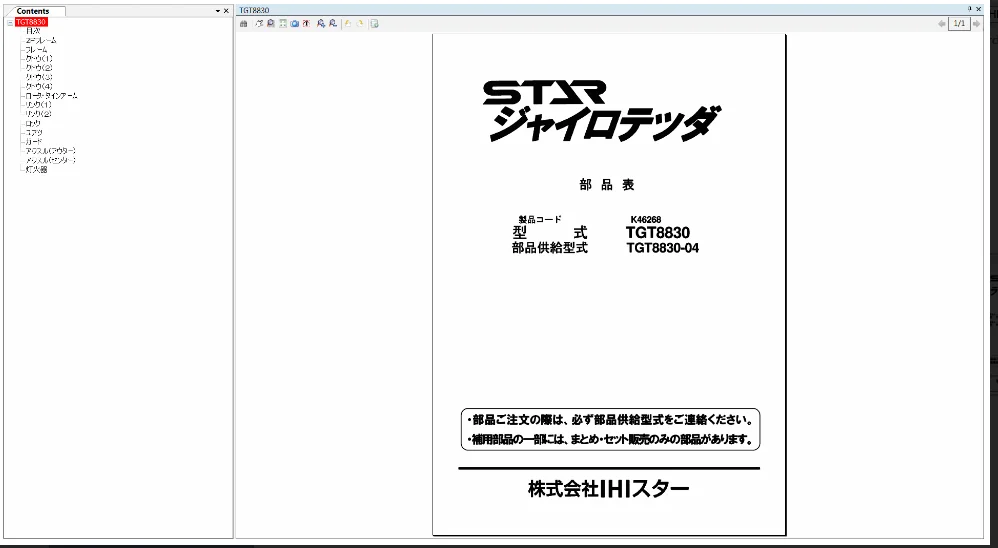Click the product code K46268
The height and width of the screenshot is (548, 998).
pyautogui.click(x=646, y=220)
